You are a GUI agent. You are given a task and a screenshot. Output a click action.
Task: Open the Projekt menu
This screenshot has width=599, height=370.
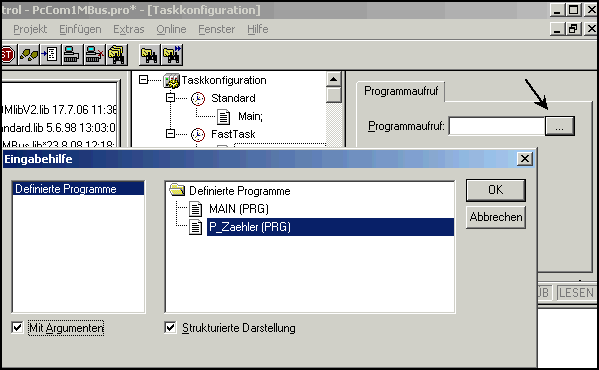click(30, 29)
